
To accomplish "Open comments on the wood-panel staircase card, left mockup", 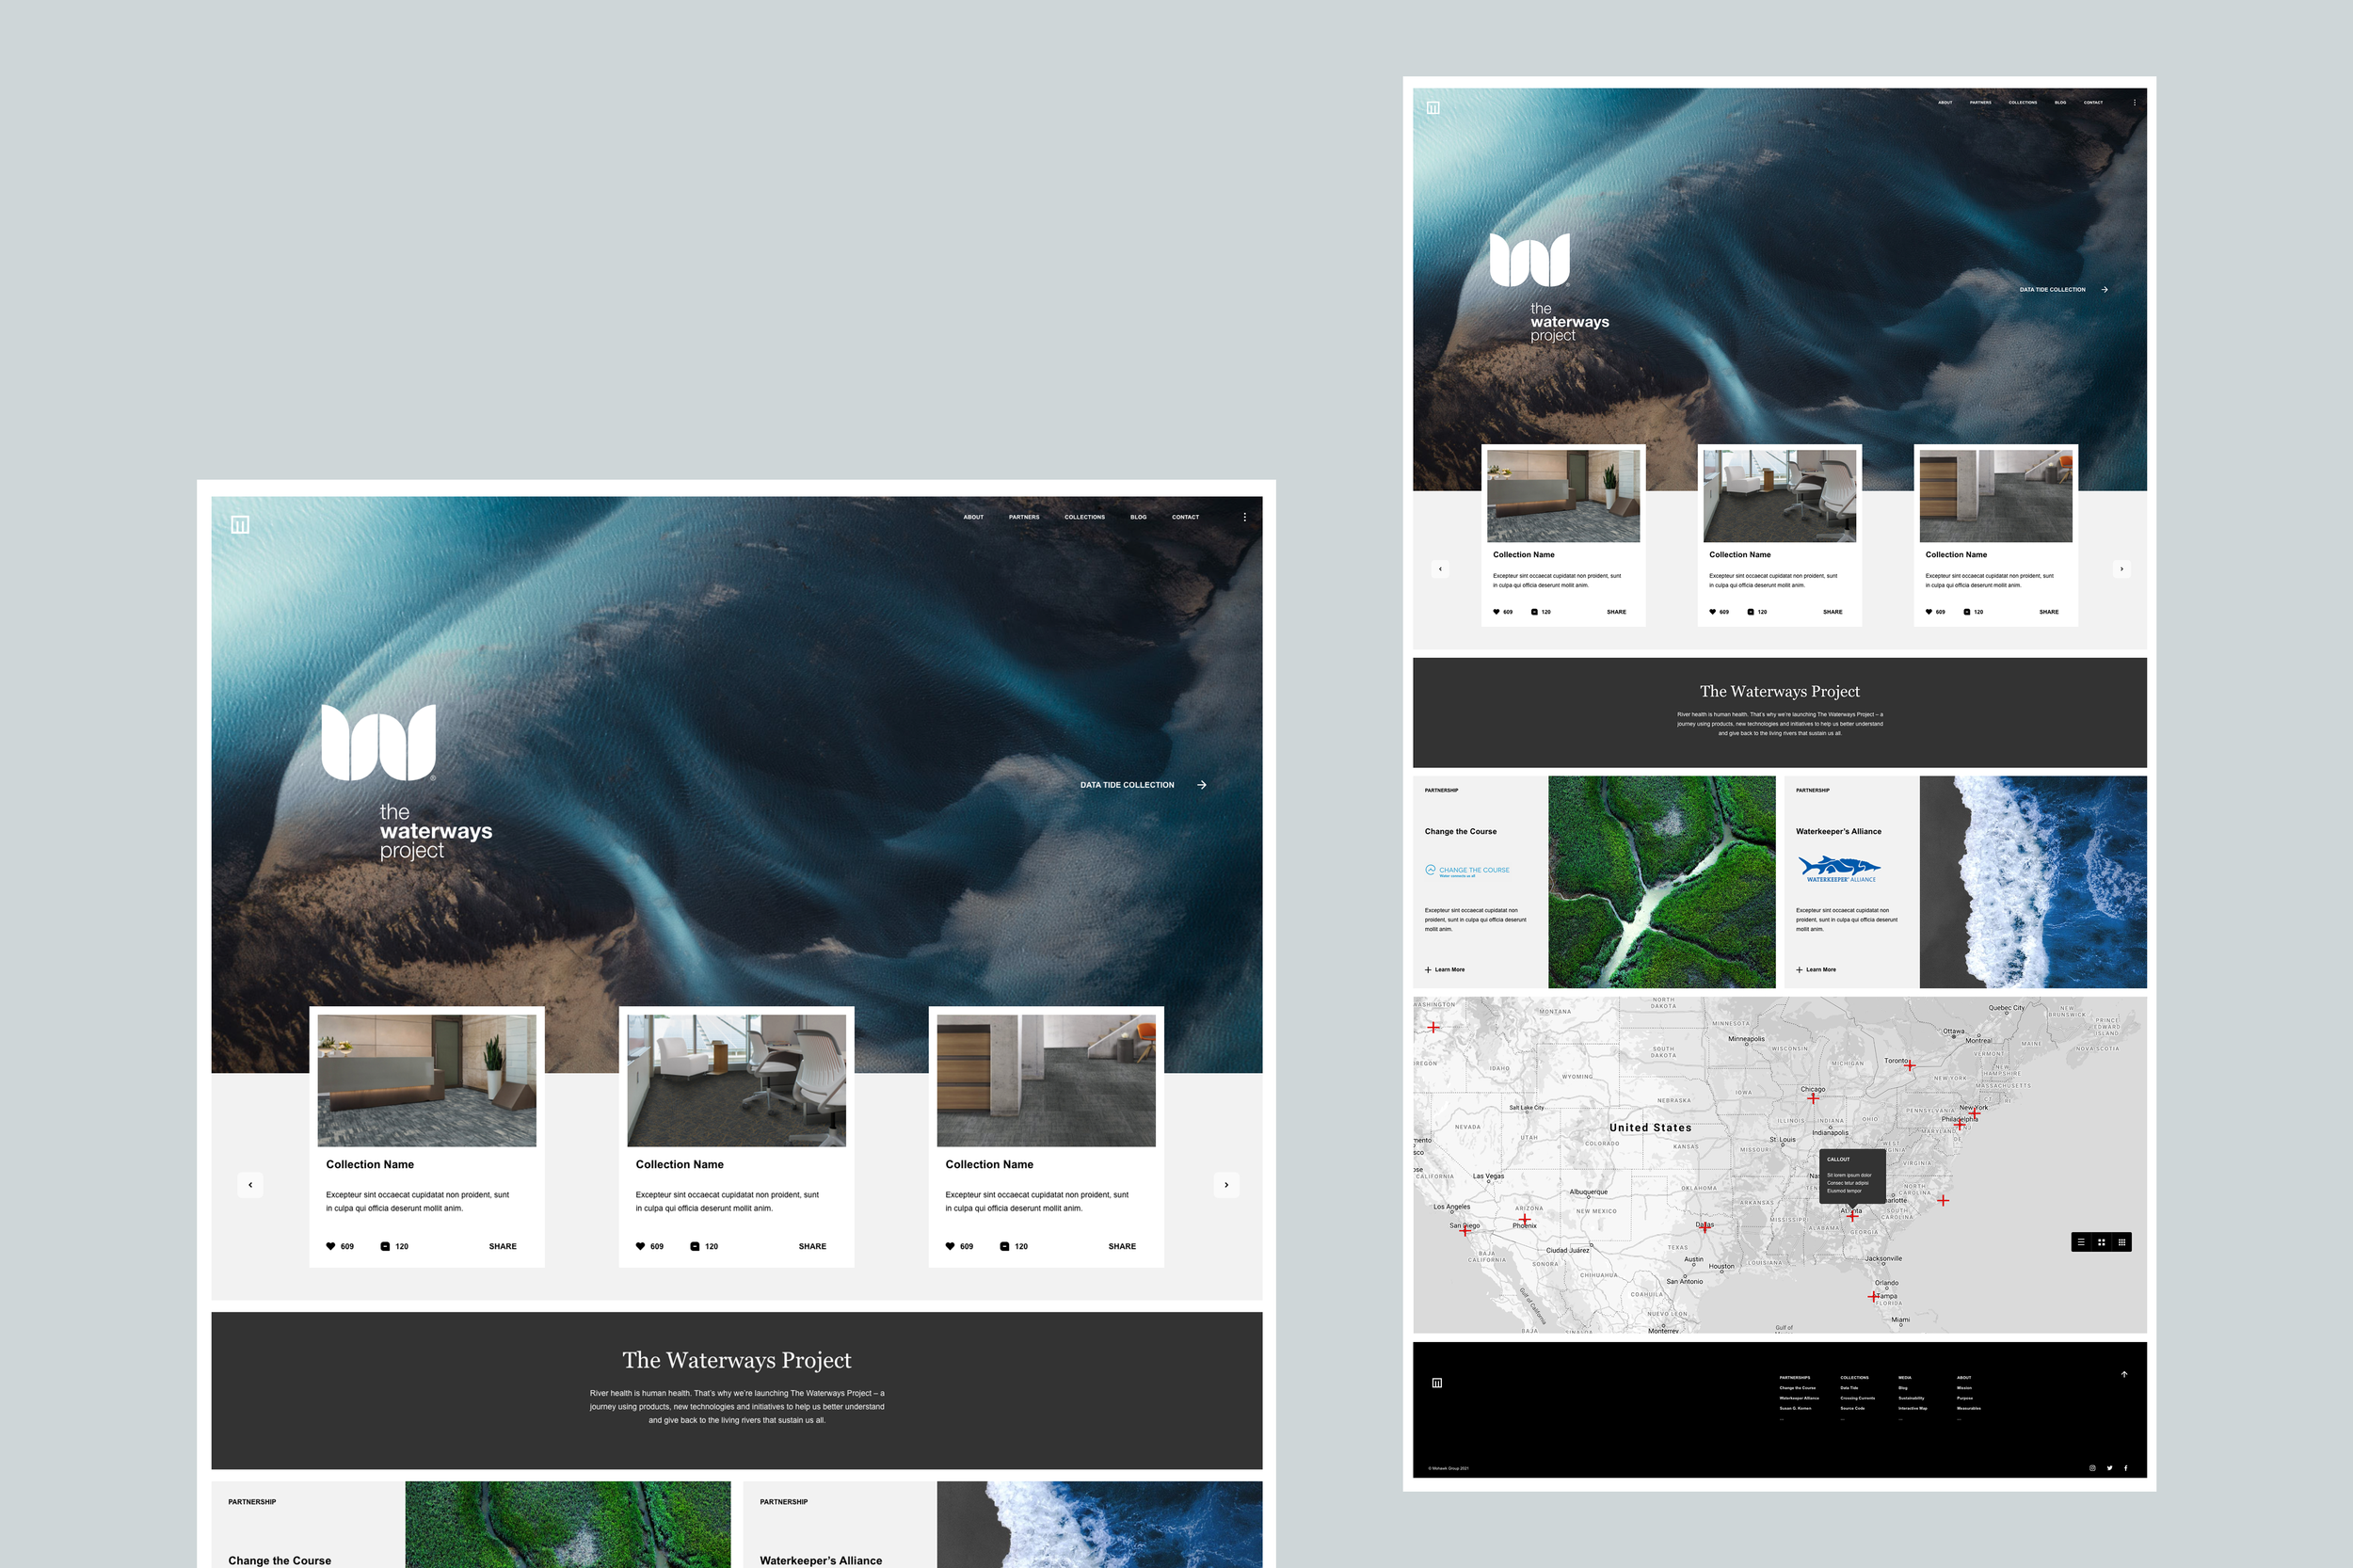I will (x=1005, y=1246).
